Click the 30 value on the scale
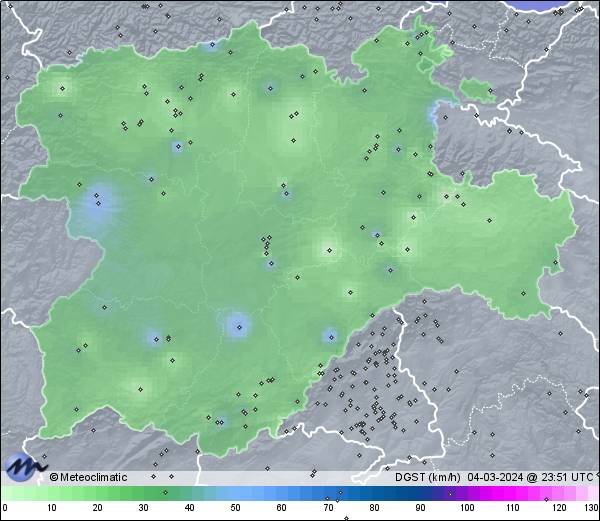600x521 pixels. coord(143,508)
